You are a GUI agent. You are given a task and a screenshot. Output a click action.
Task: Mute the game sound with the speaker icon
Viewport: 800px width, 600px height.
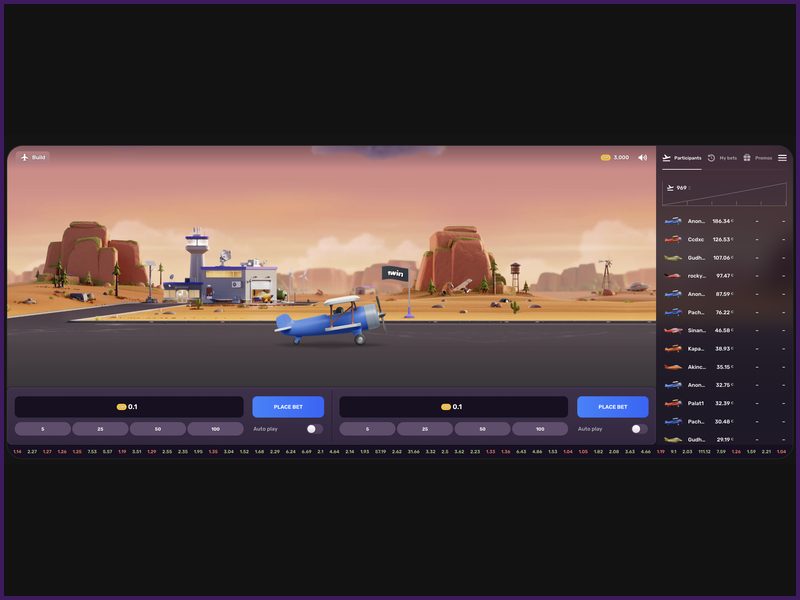click(x=641, y=158)
